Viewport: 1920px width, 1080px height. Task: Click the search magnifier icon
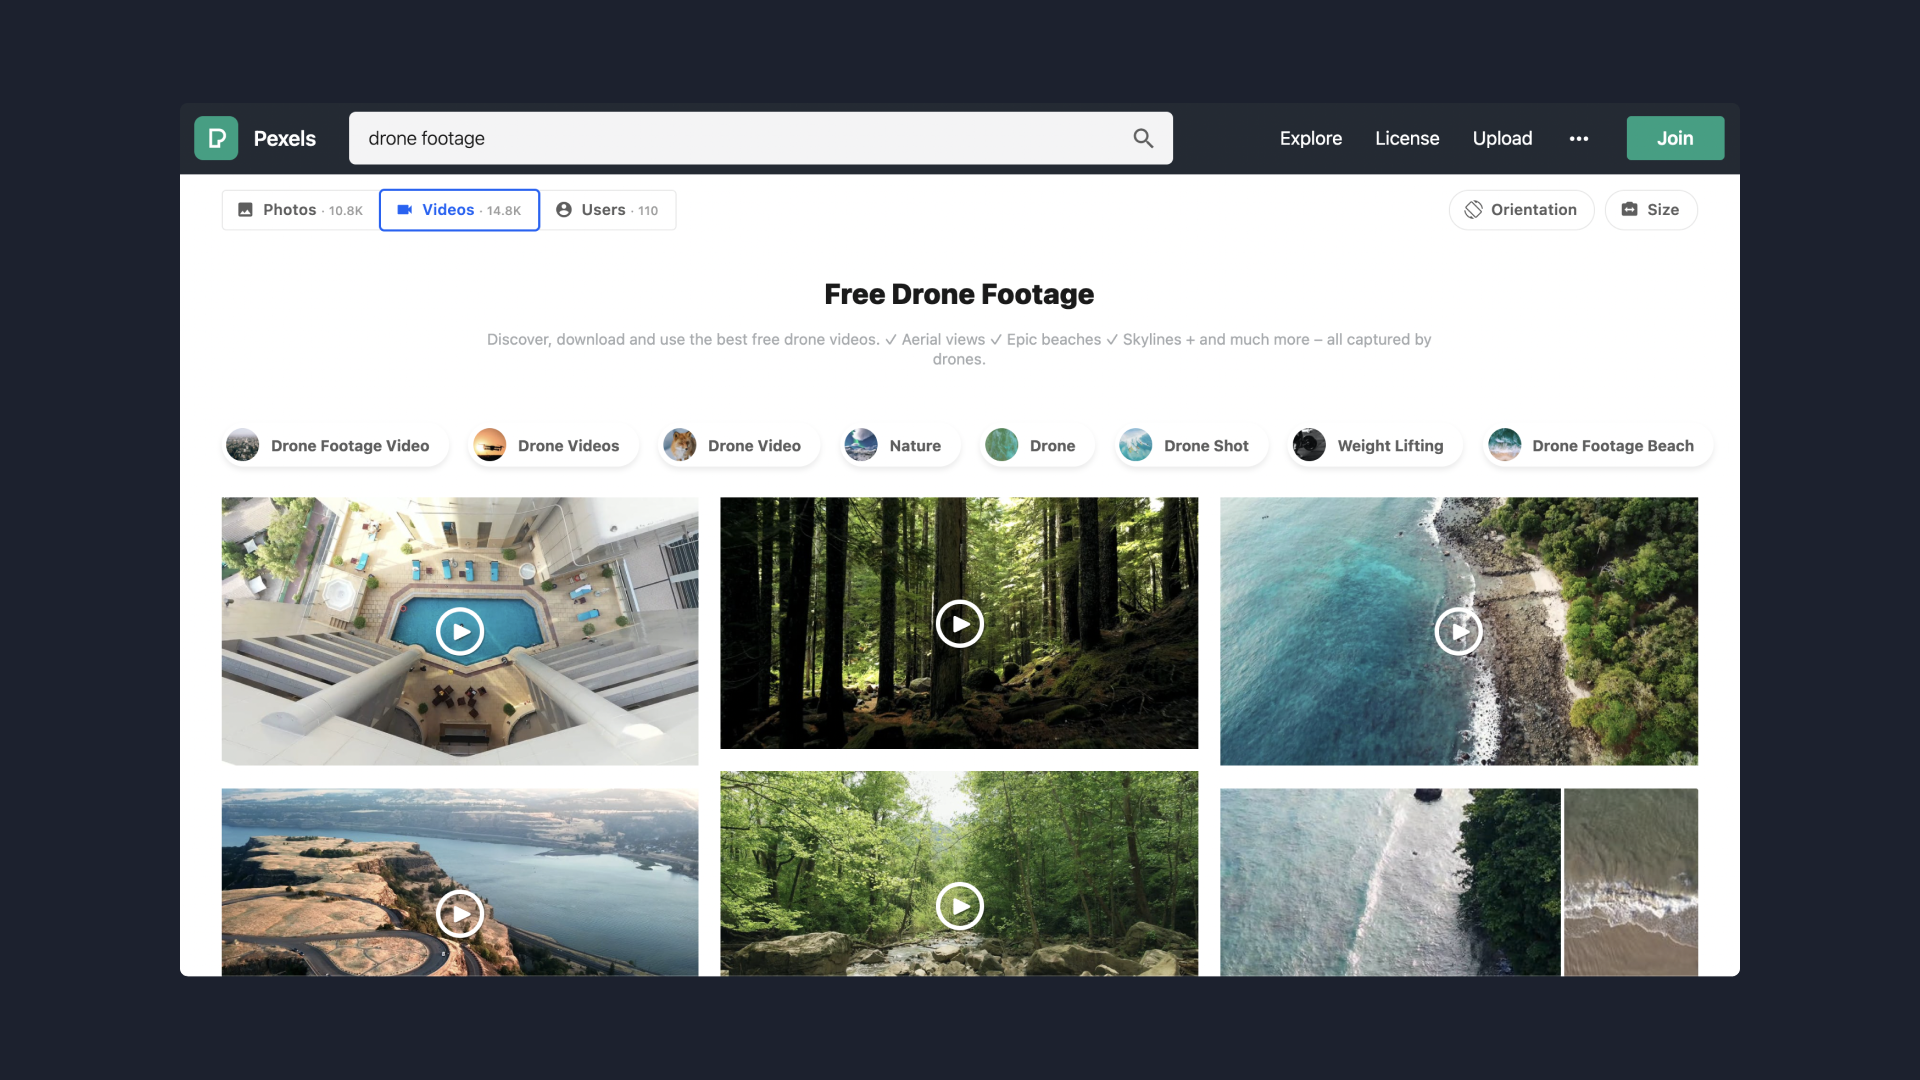(1143, 138)
